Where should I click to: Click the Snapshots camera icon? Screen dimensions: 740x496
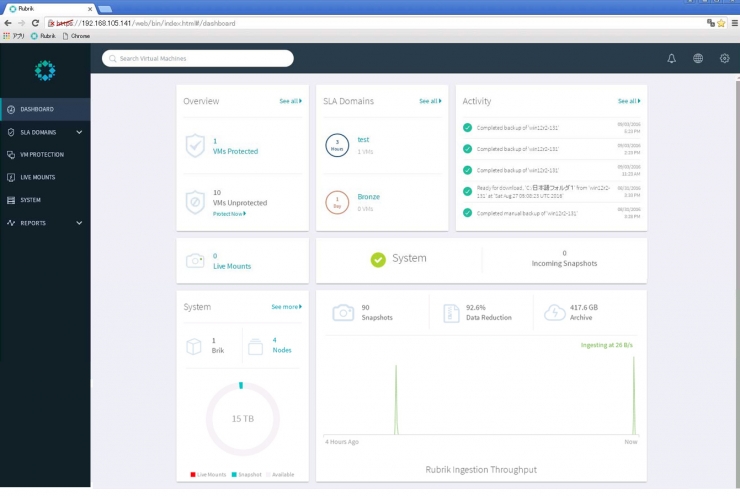tap(343, 313)
